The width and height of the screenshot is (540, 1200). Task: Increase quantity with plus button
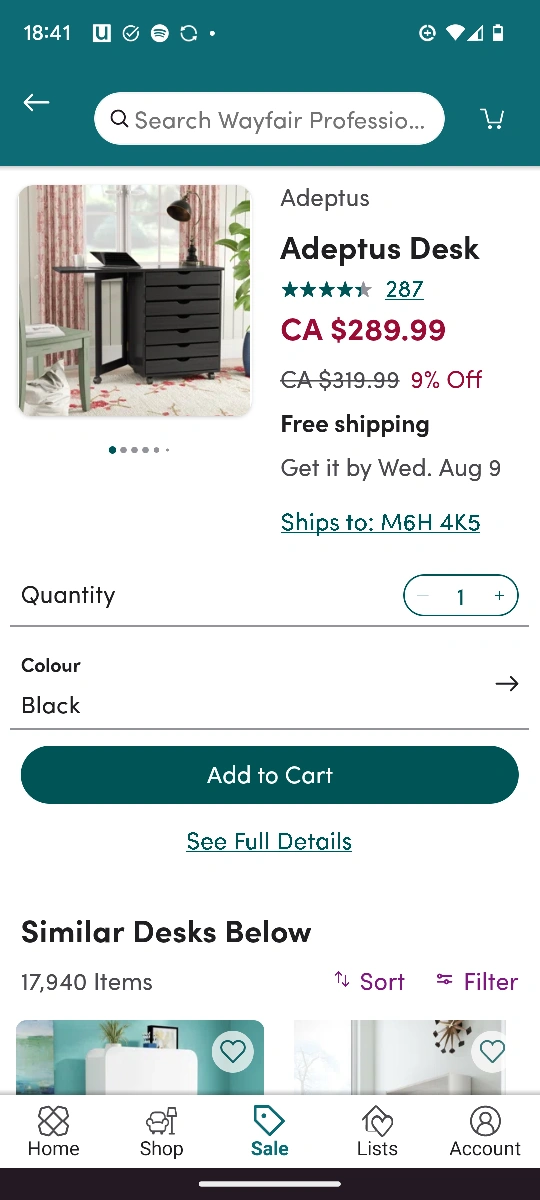point(499,596)
